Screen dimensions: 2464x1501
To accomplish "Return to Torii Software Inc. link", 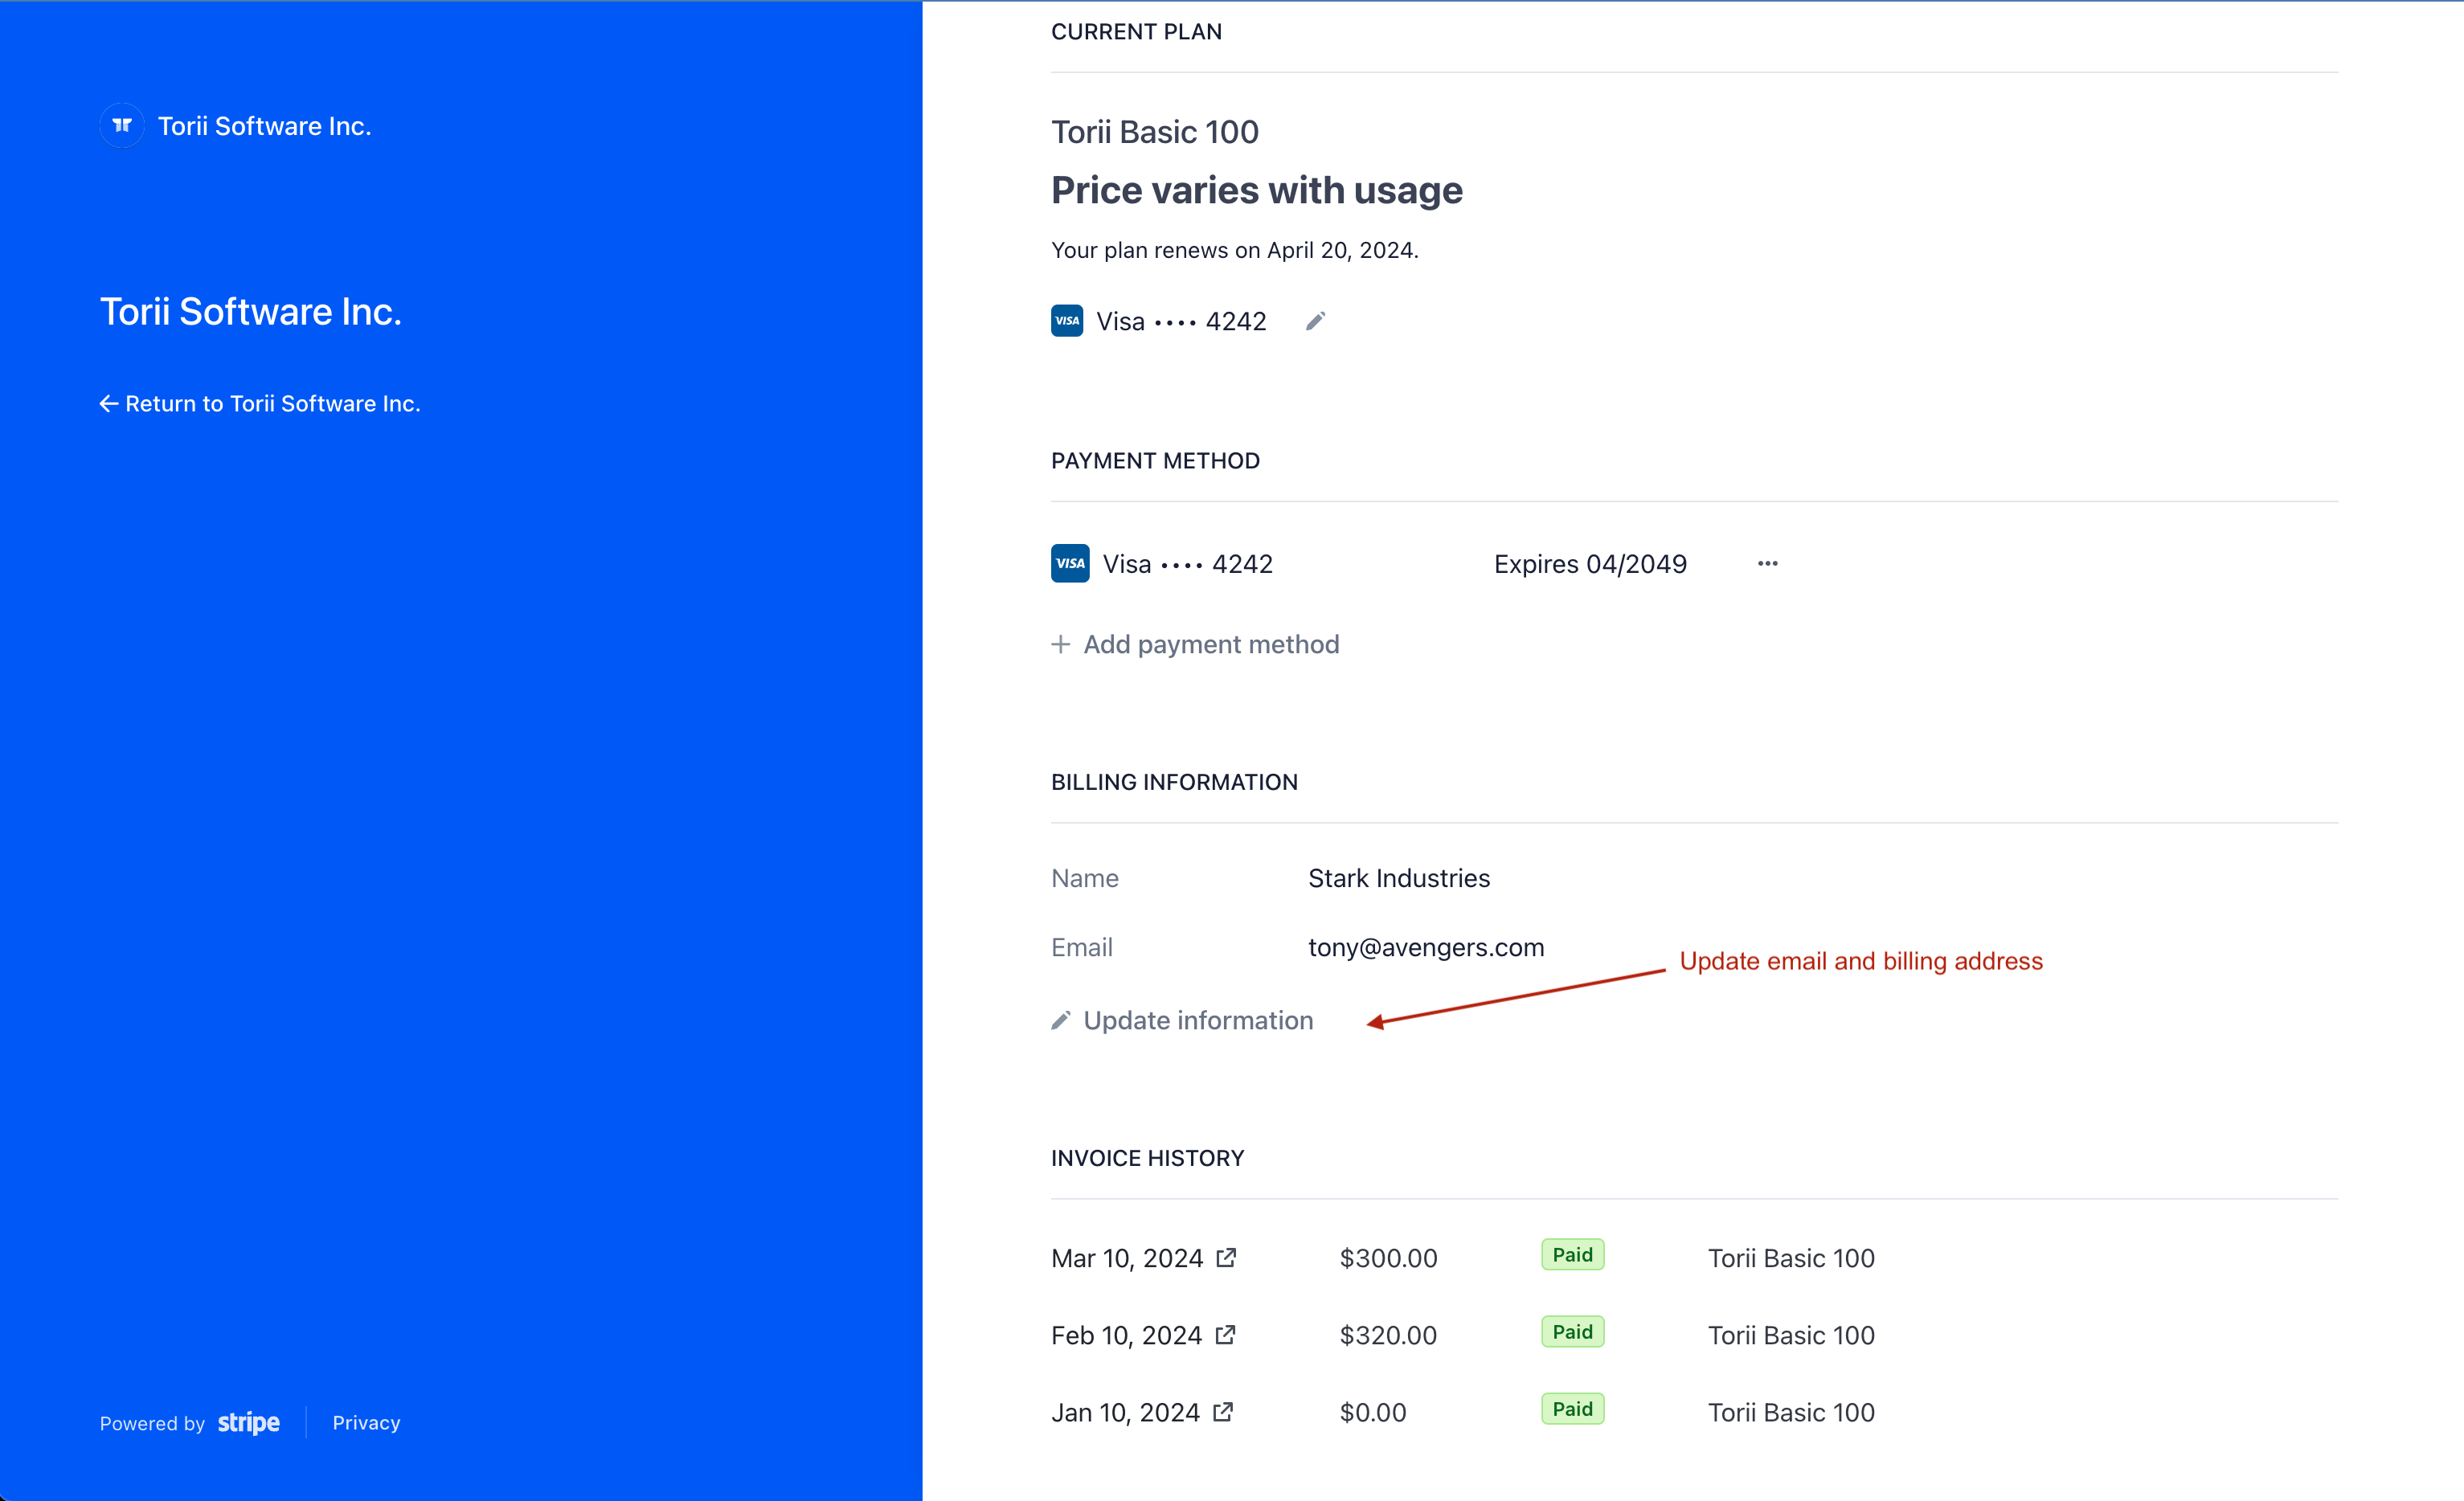I will [x=260, y=403].
